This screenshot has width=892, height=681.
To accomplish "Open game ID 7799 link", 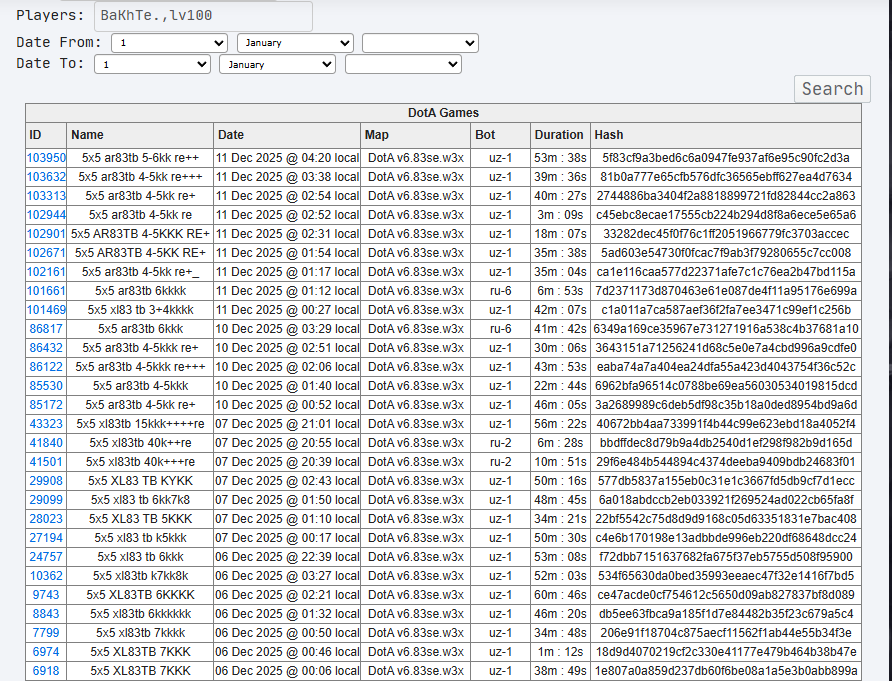I will tap(46, 633).
